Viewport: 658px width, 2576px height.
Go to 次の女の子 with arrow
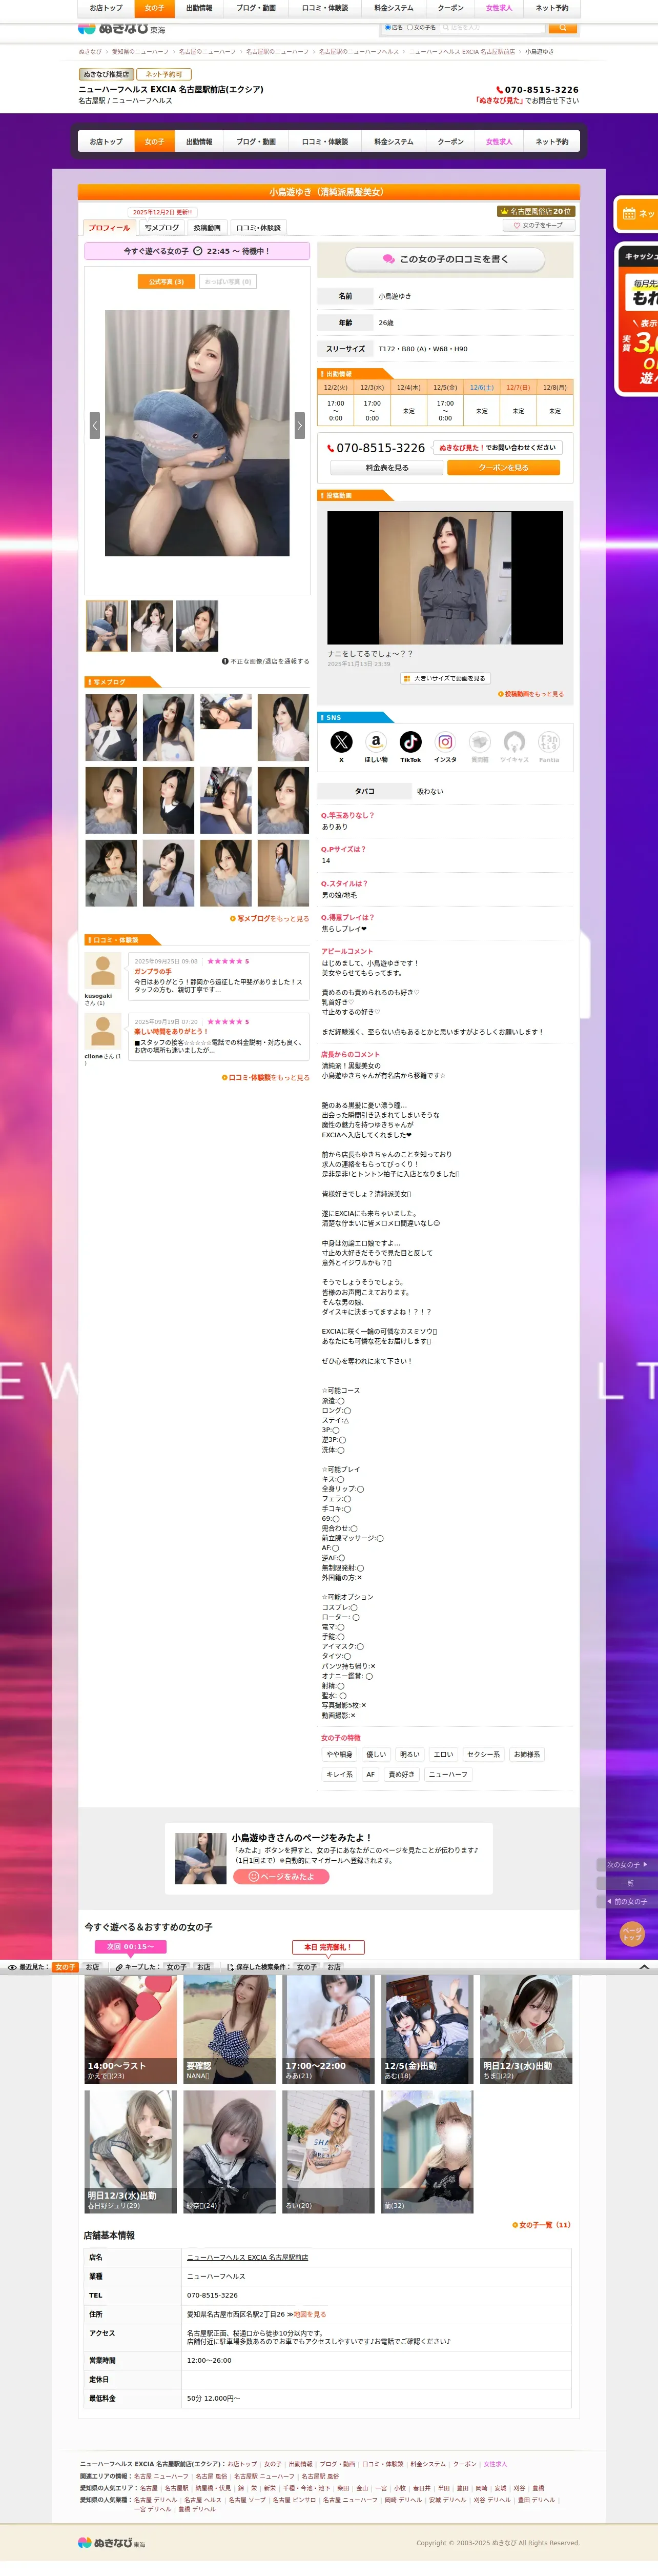click(627, 1864)
